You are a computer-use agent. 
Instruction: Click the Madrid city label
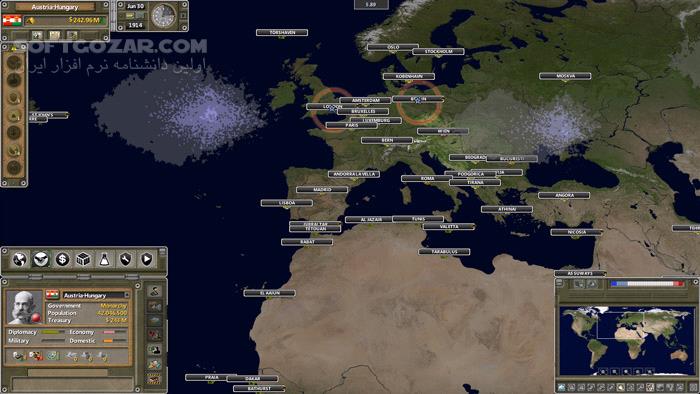(x=322, y=190)
